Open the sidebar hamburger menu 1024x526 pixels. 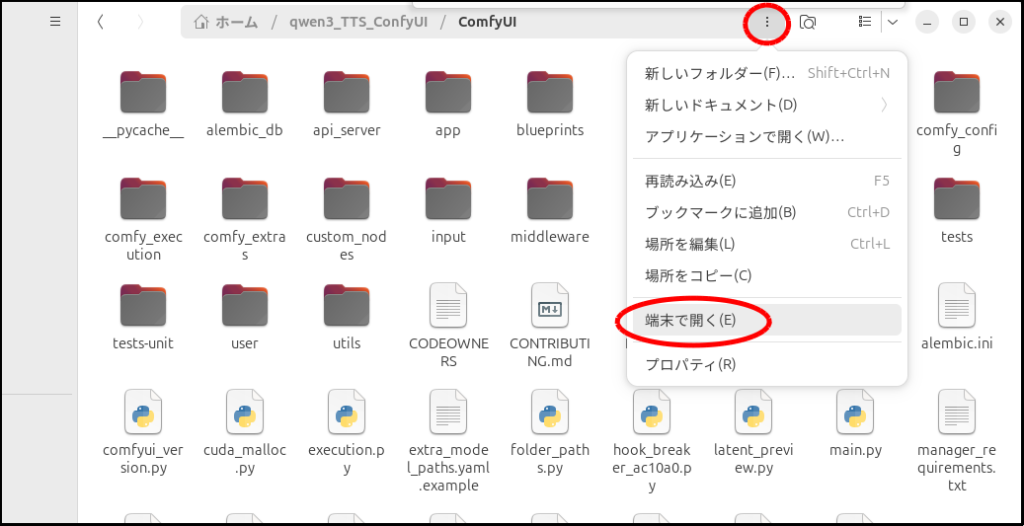55,22
